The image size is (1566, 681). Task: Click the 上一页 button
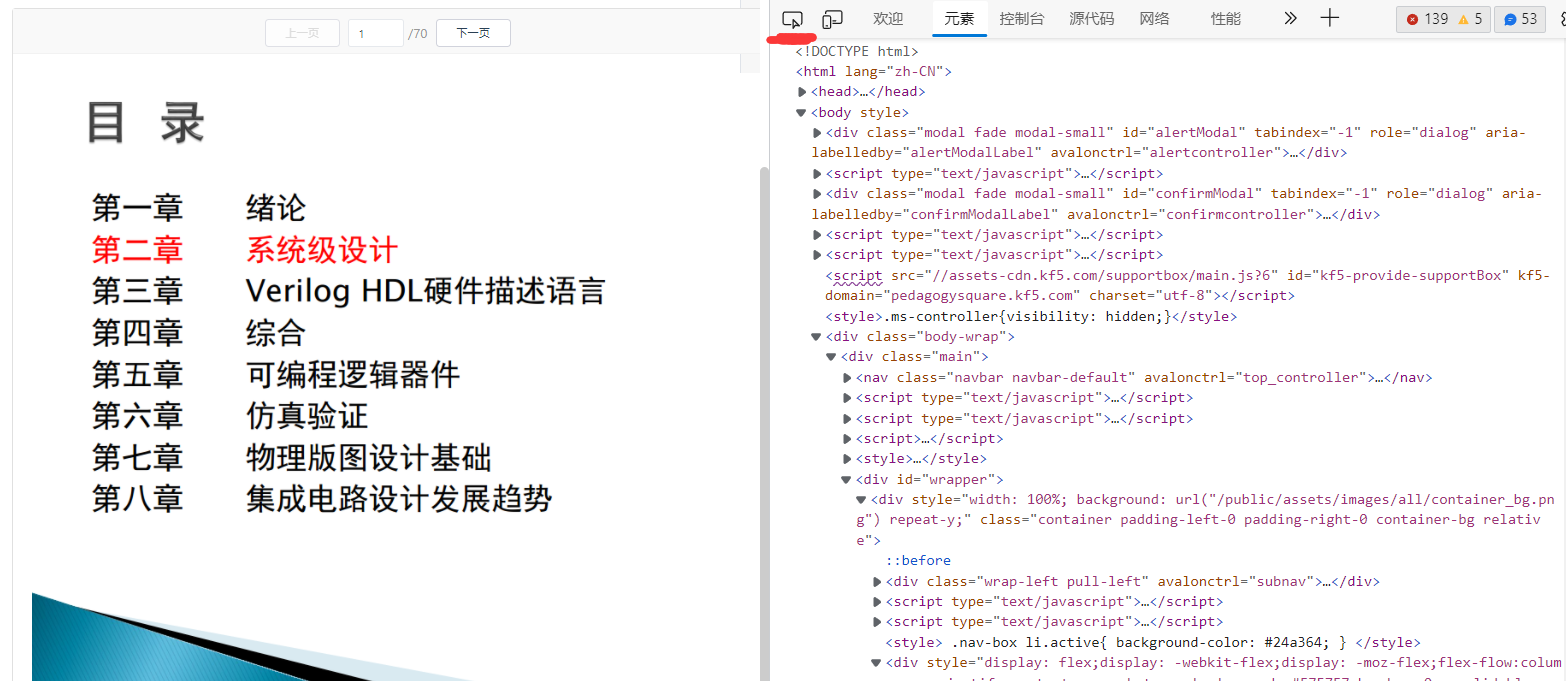[x=302, y=33]
